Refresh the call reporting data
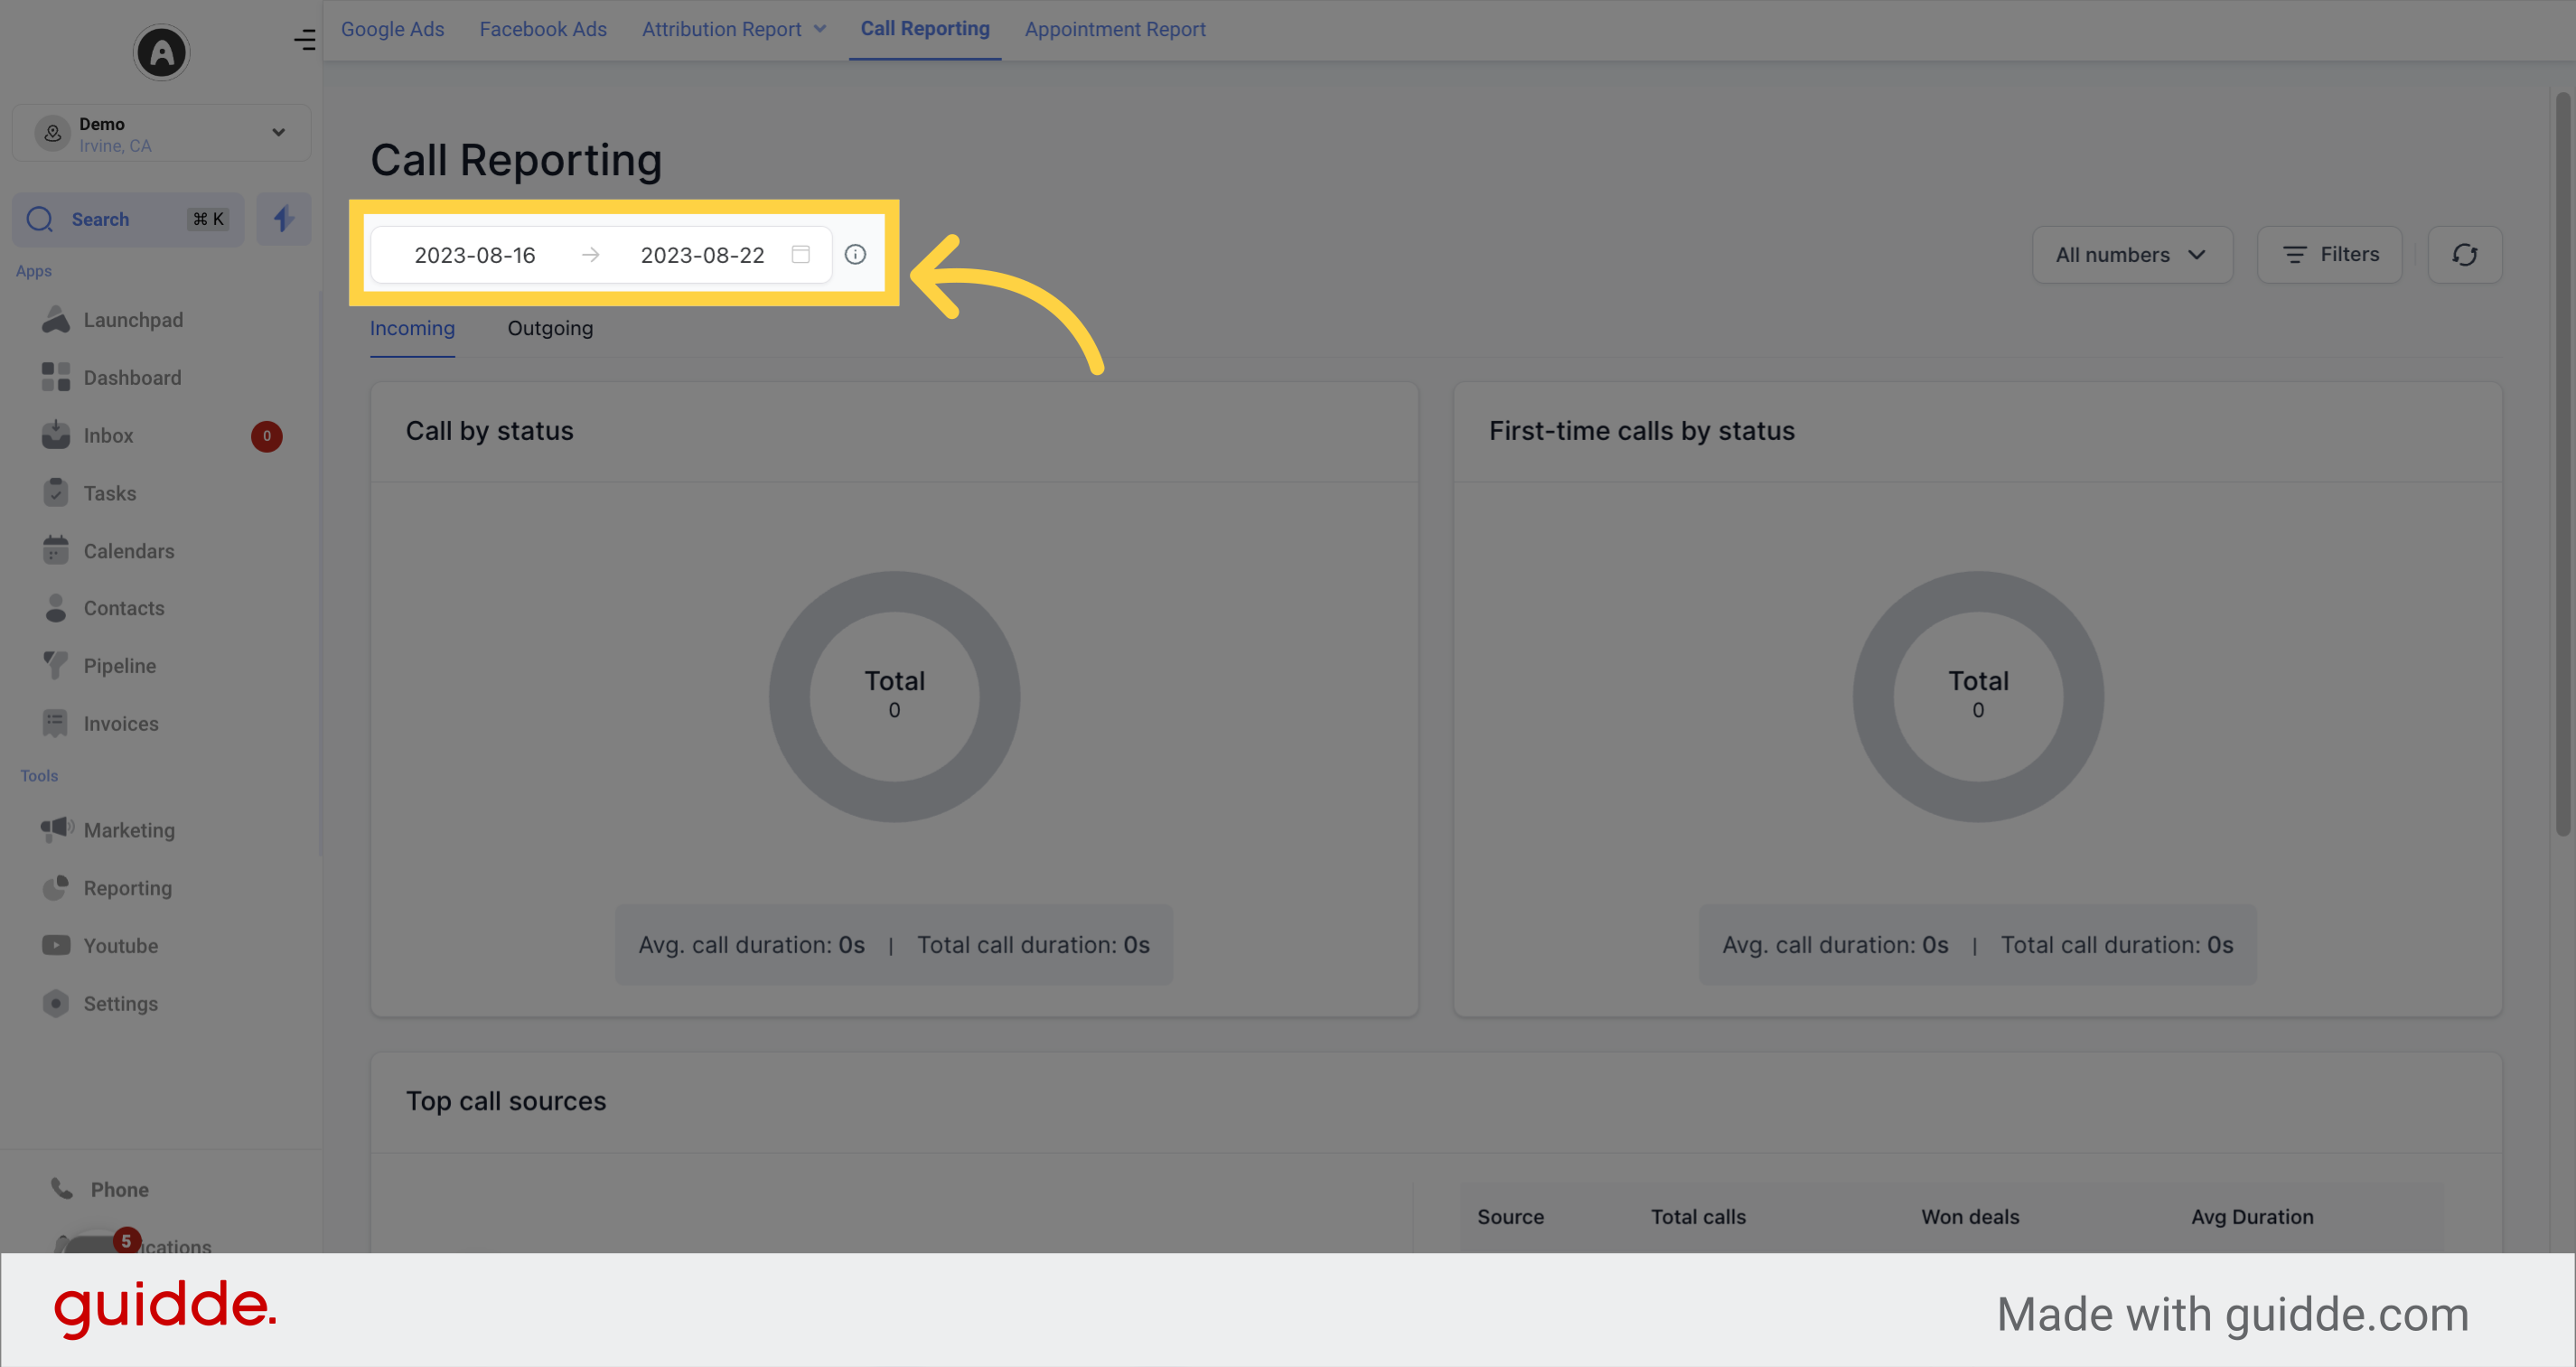The image size is (2576, 1367). pos(2464,254)
